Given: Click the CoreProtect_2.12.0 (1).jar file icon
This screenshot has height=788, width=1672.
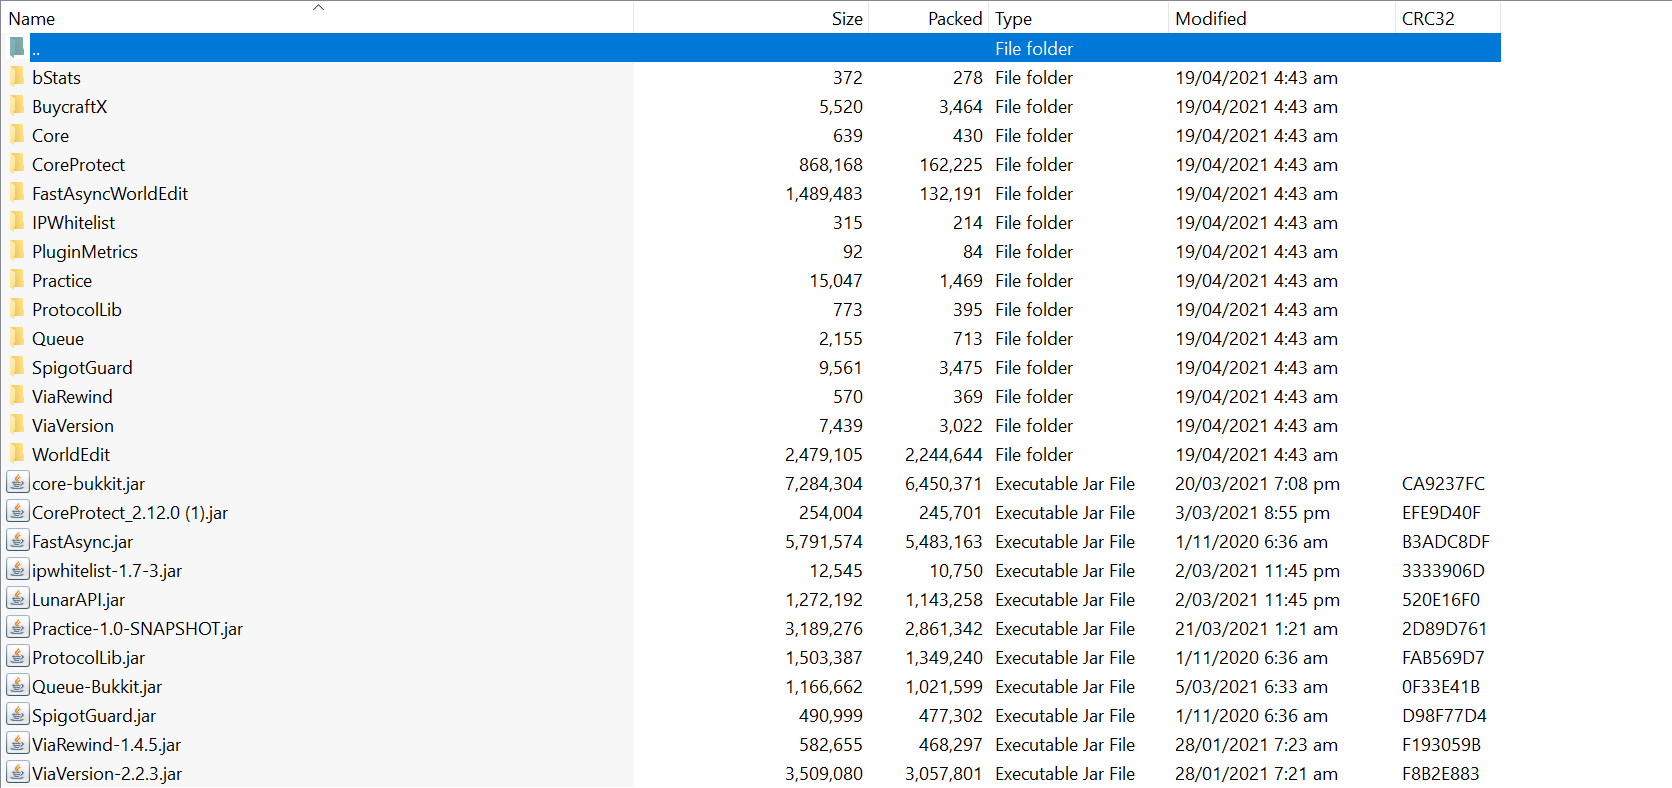Looking at the screenshot, I should coord(17,512).
